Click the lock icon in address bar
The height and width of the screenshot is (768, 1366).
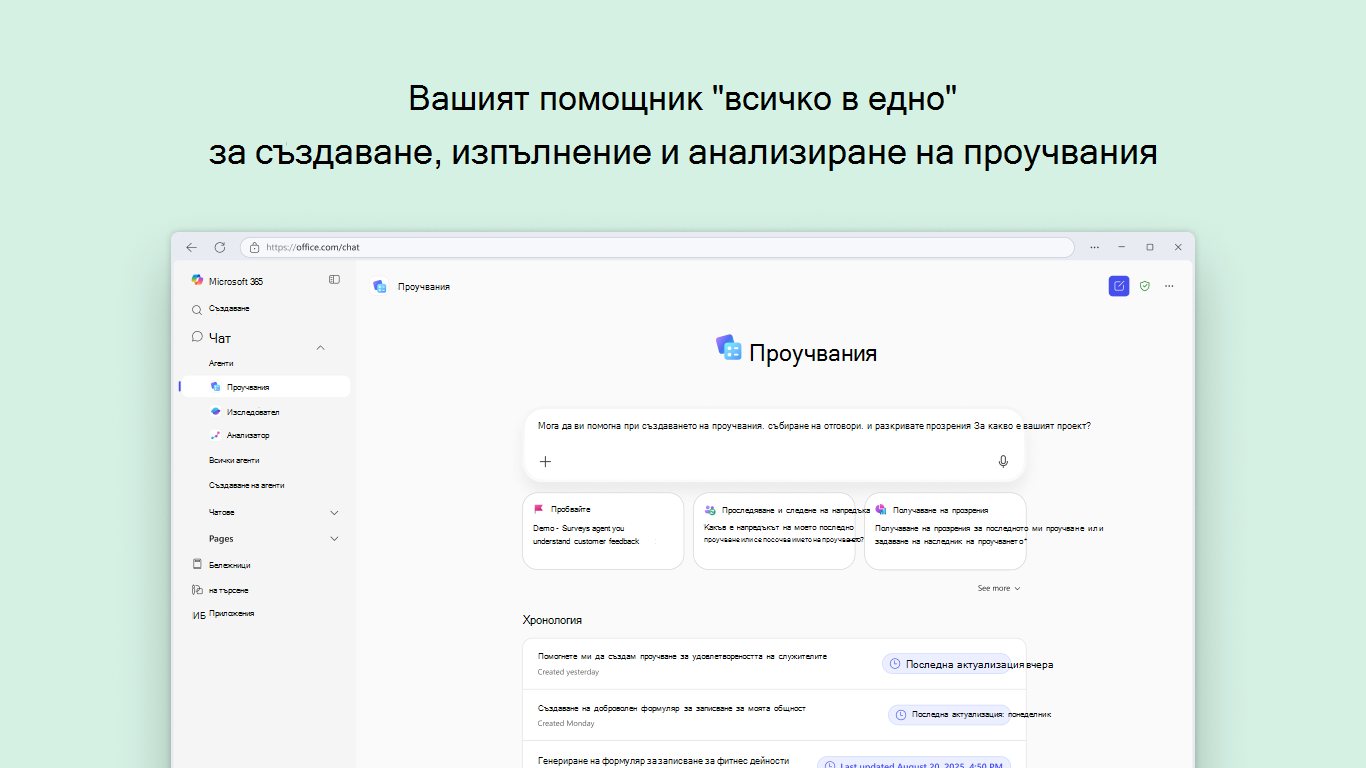(x=254, y=247)
